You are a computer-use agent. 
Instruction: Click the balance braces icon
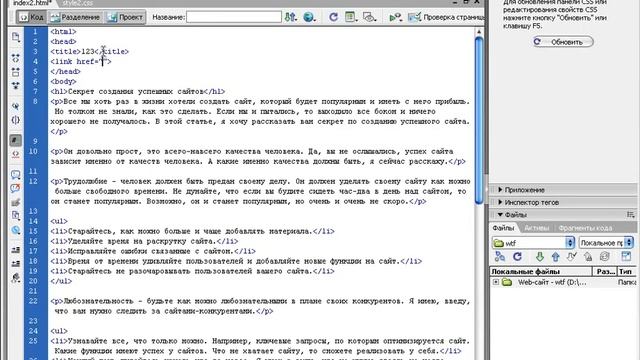[16, 120]
